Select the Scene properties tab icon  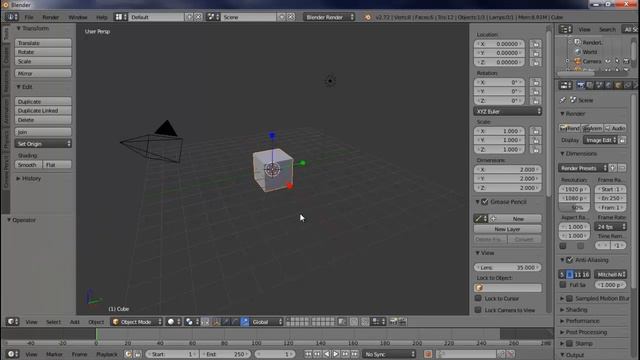pyautogui.click(x=599, y=85)
